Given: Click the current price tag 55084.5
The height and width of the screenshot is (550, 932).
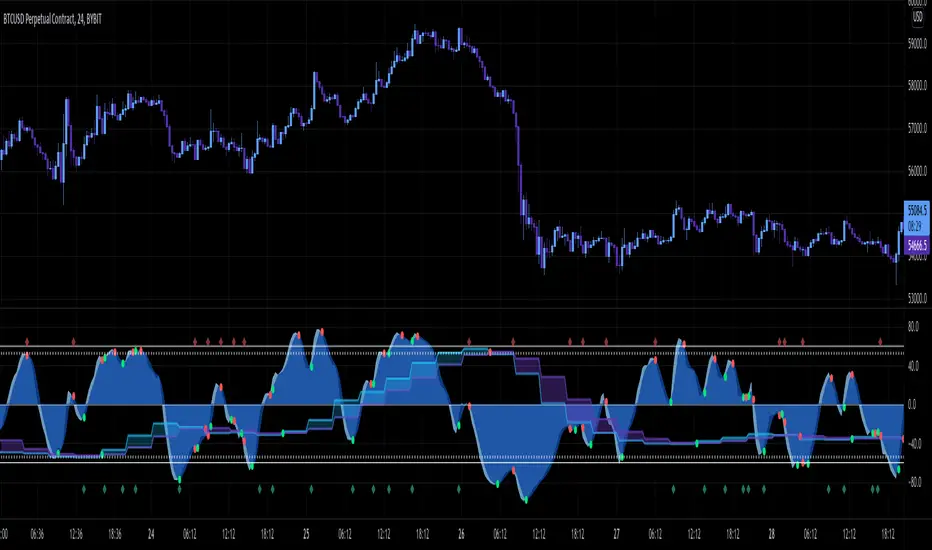Looking at the screenshot, I should [x=917, y=210].
